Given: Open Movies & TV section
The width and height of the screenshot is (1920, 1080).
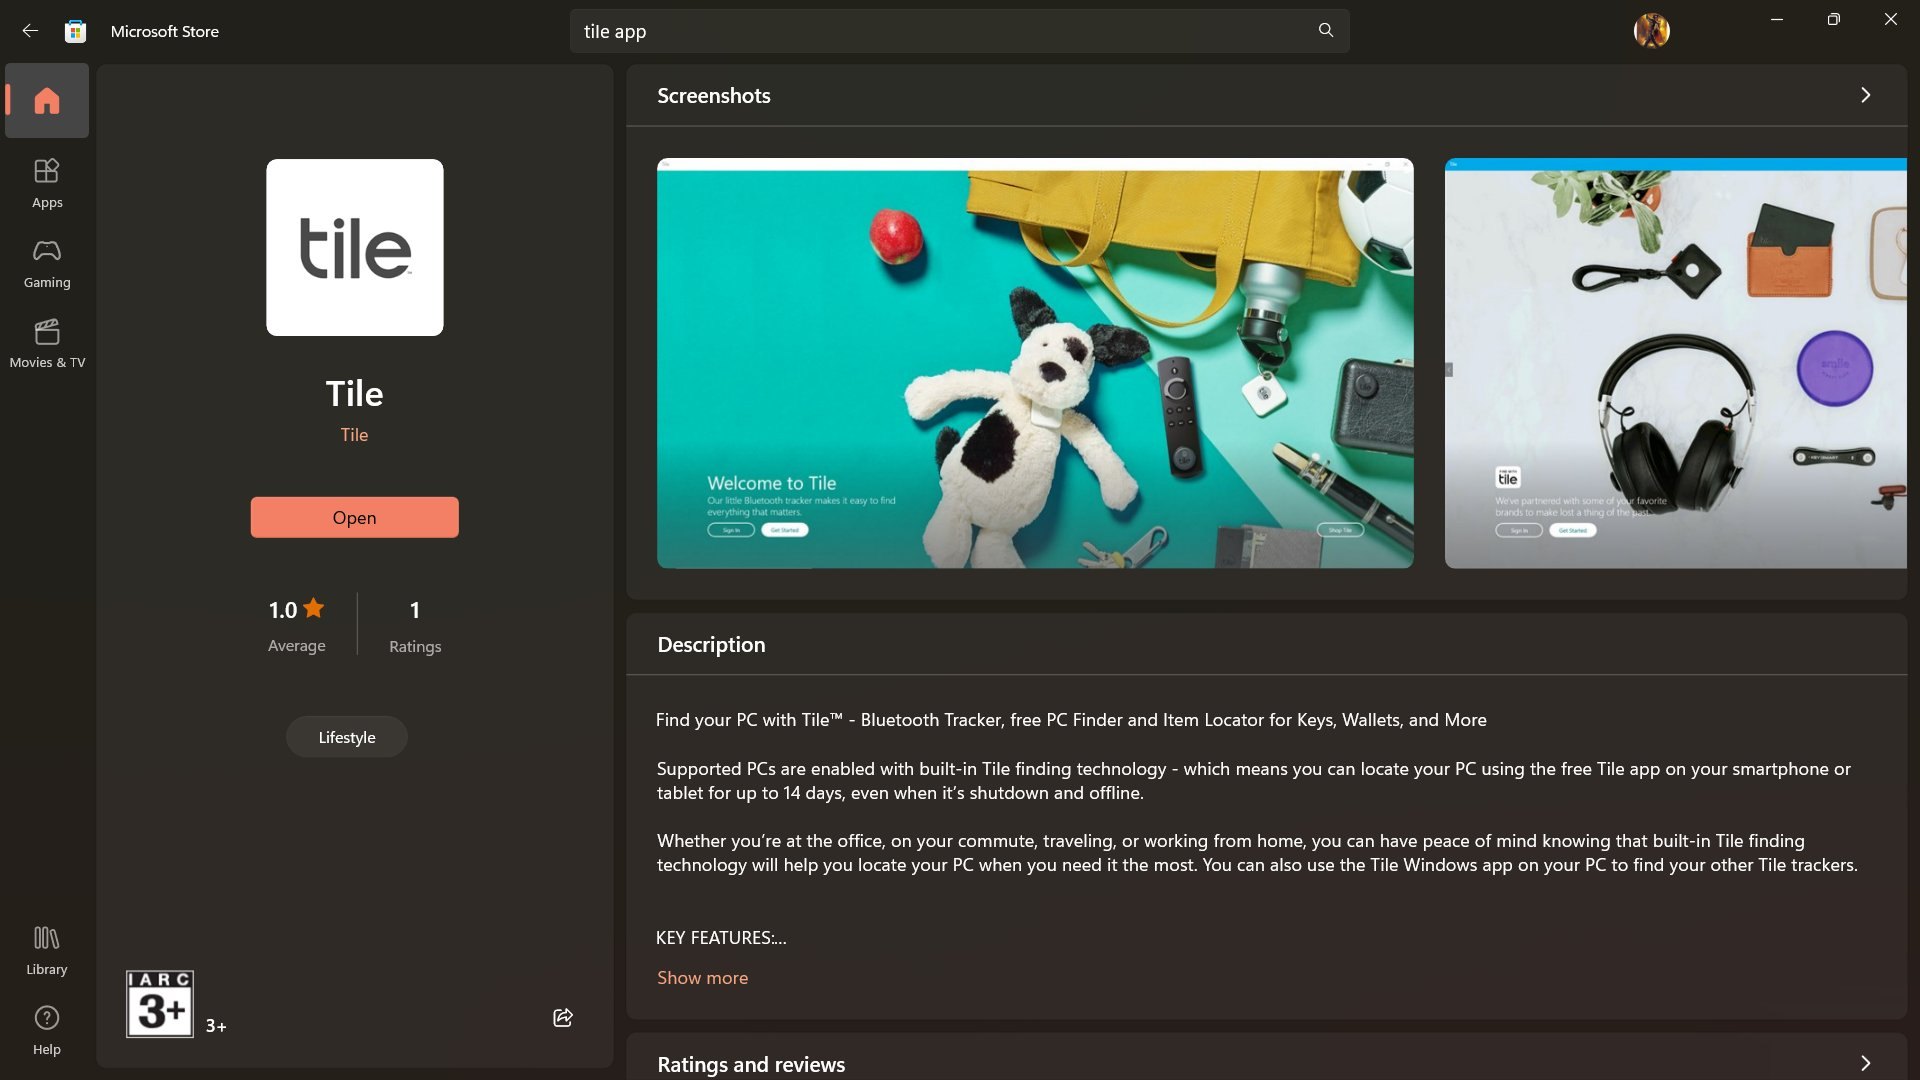Looking at the screenshot, I should [x=47, y=343].
